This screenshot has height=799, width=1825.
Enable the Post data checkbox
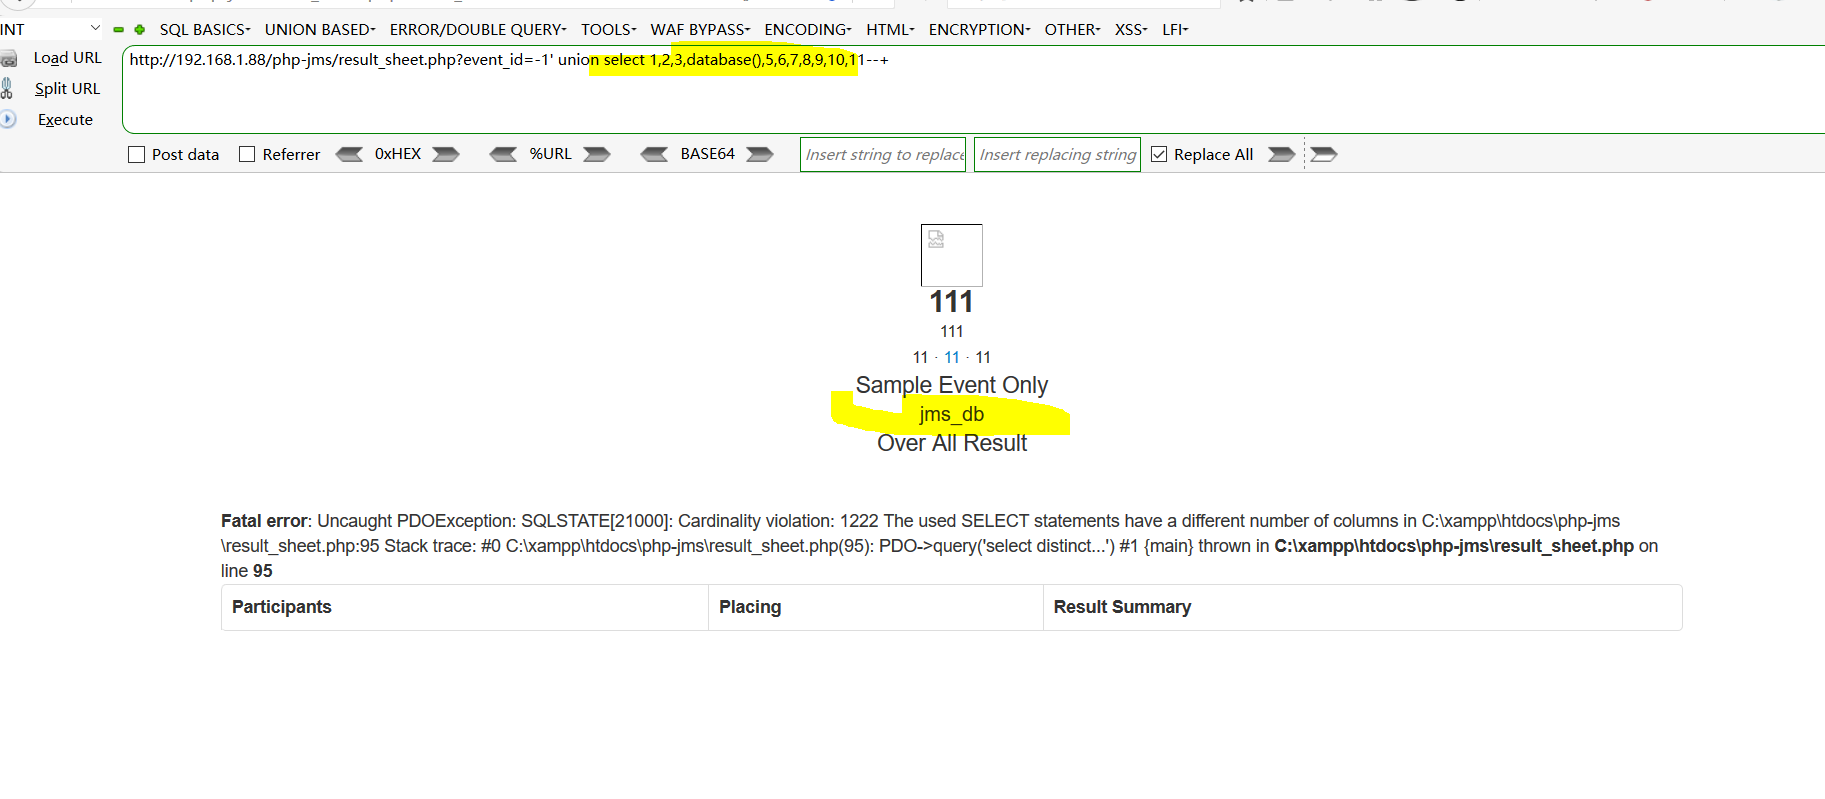(x=137, y=155)
